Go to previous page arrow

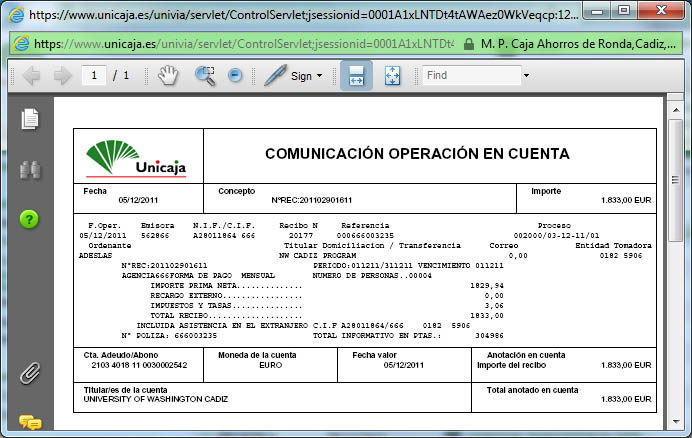[x=31, y=76]
